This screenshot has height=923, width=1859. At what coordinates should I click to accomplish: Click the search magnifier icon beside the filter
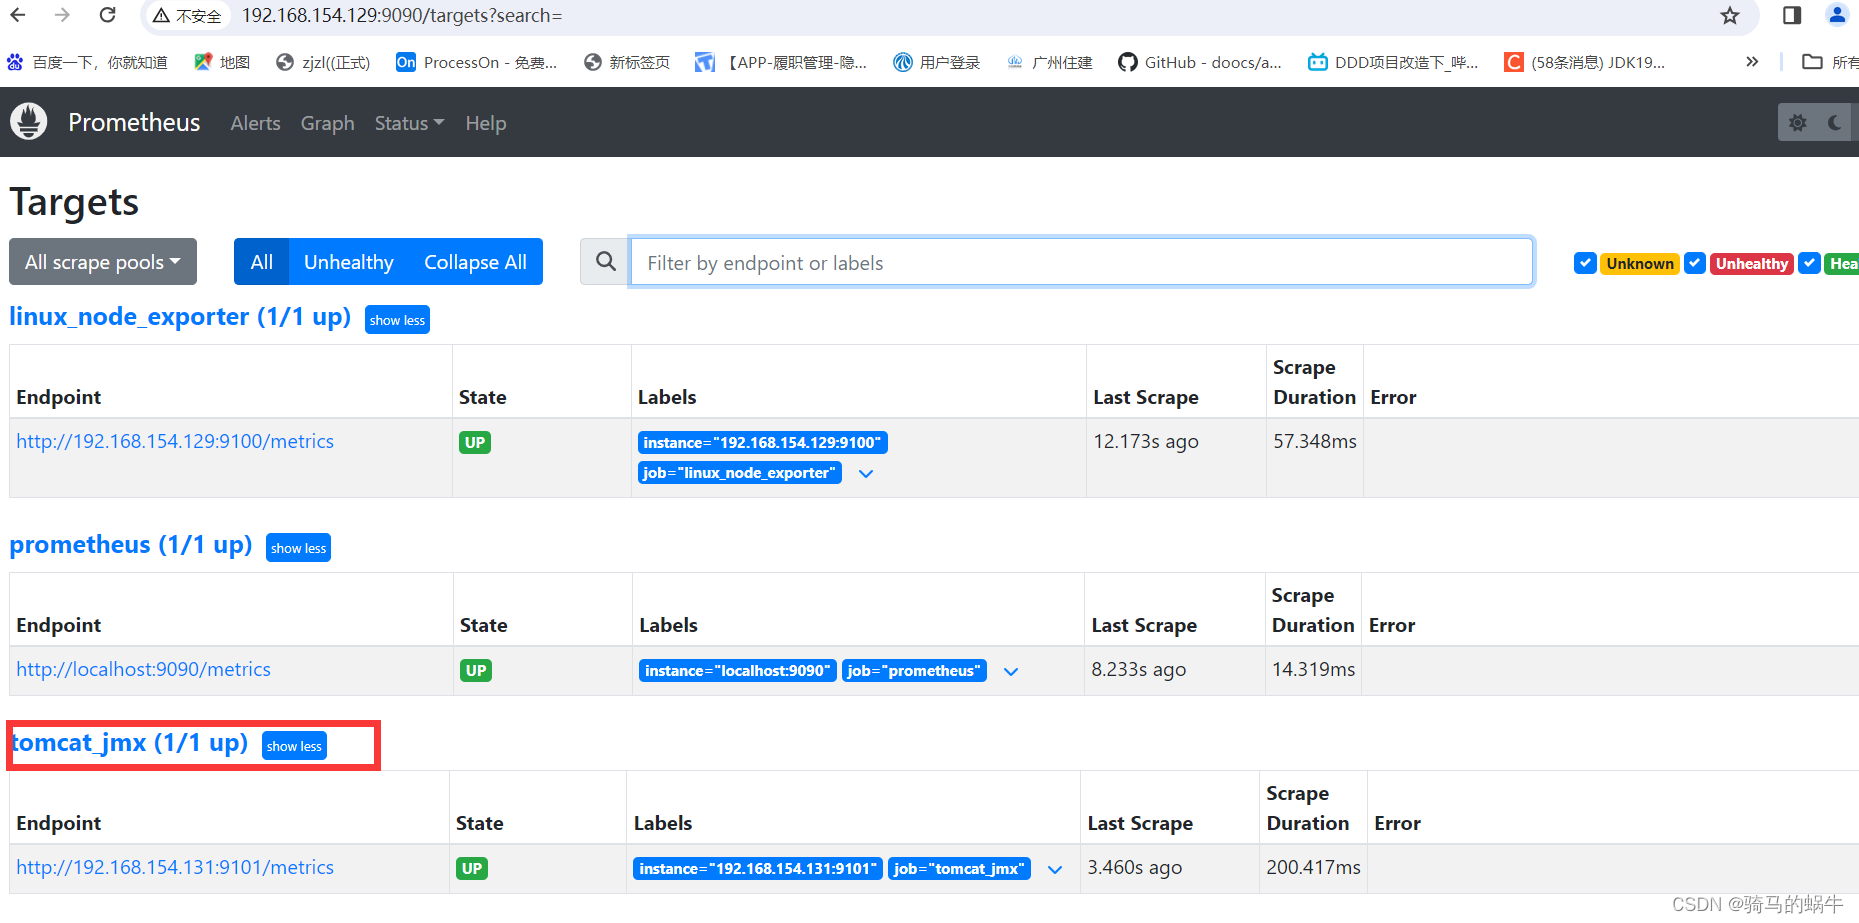tap(605, 261)
